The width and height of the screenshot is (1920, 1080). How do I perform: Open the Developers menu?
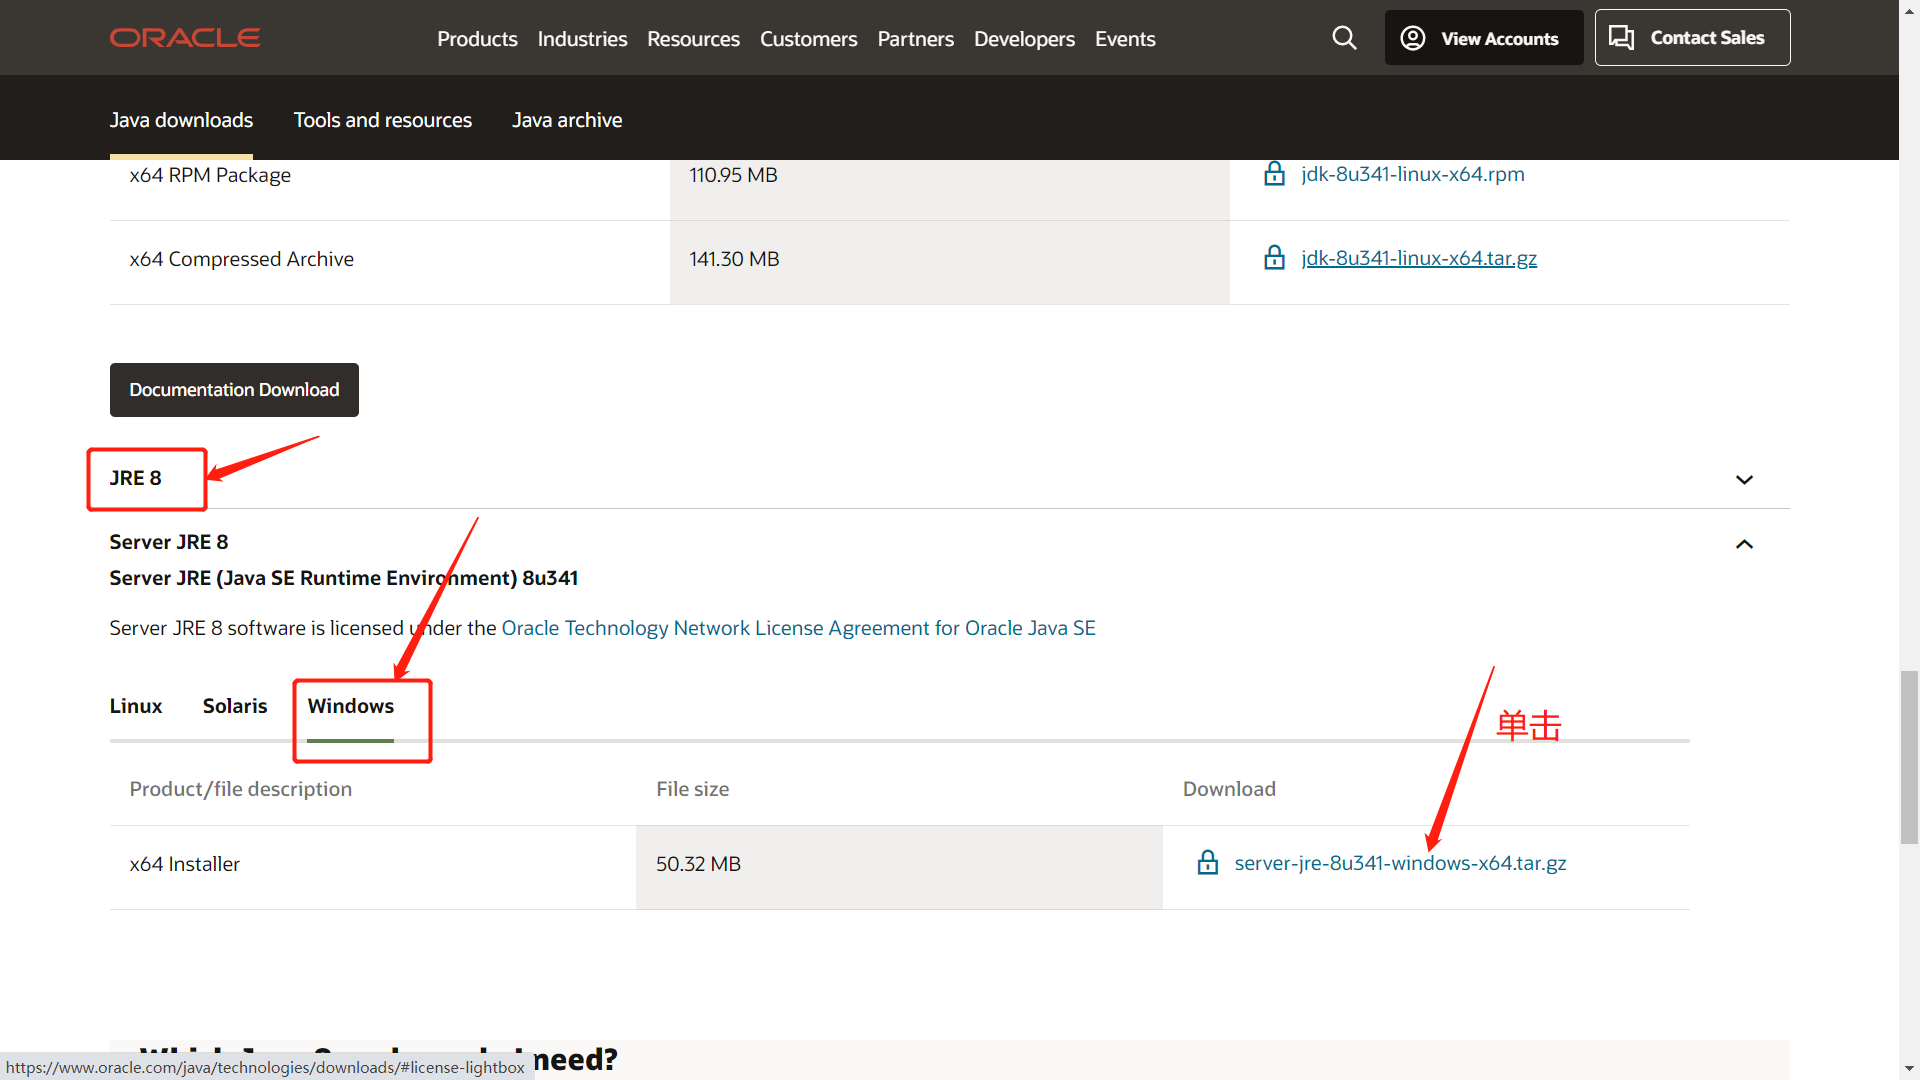[1024, 39]
